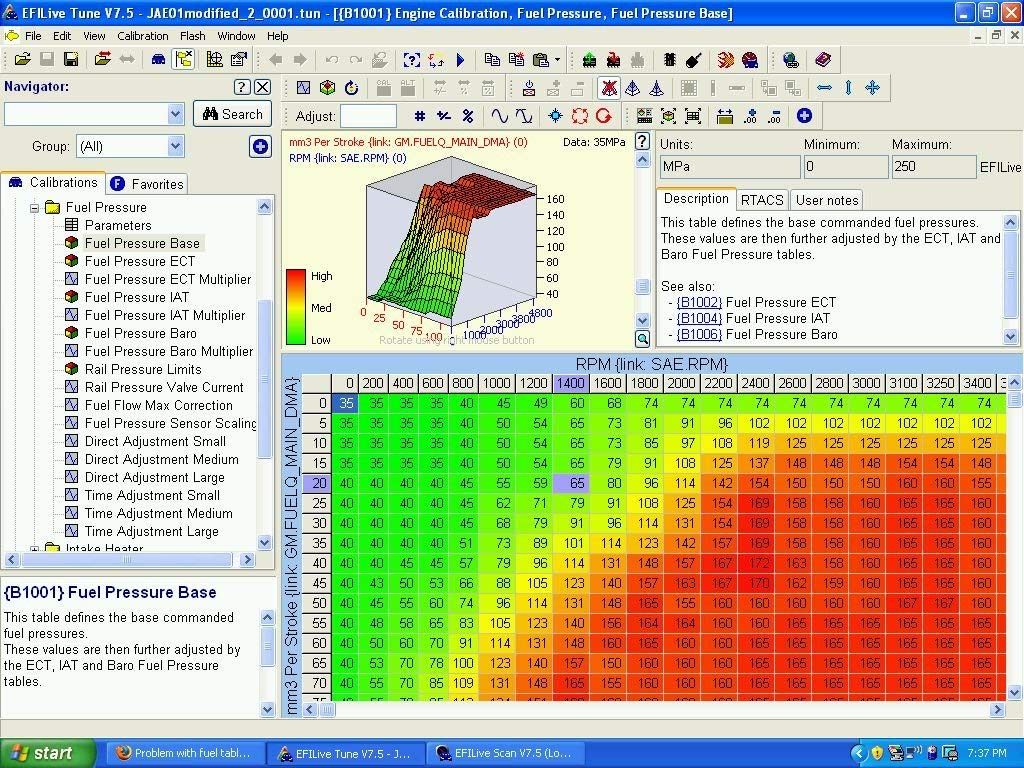Toggle the highlighted red pyramid toolbar button

(608, 88)
